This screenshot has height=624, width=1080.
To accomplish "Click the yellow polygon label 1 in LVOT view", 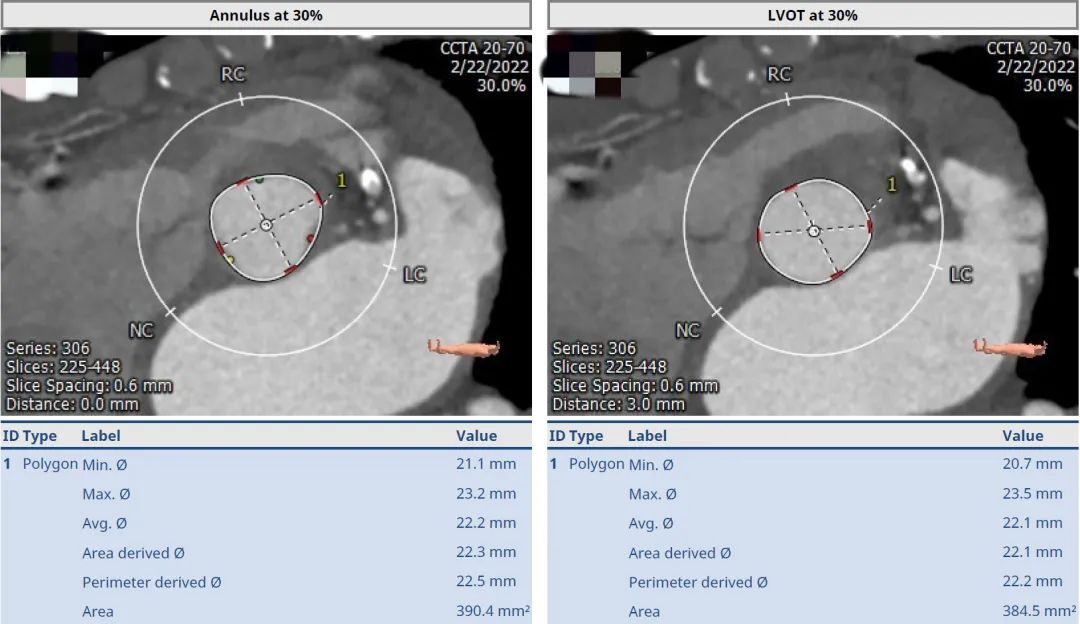I will click(892, 185).
